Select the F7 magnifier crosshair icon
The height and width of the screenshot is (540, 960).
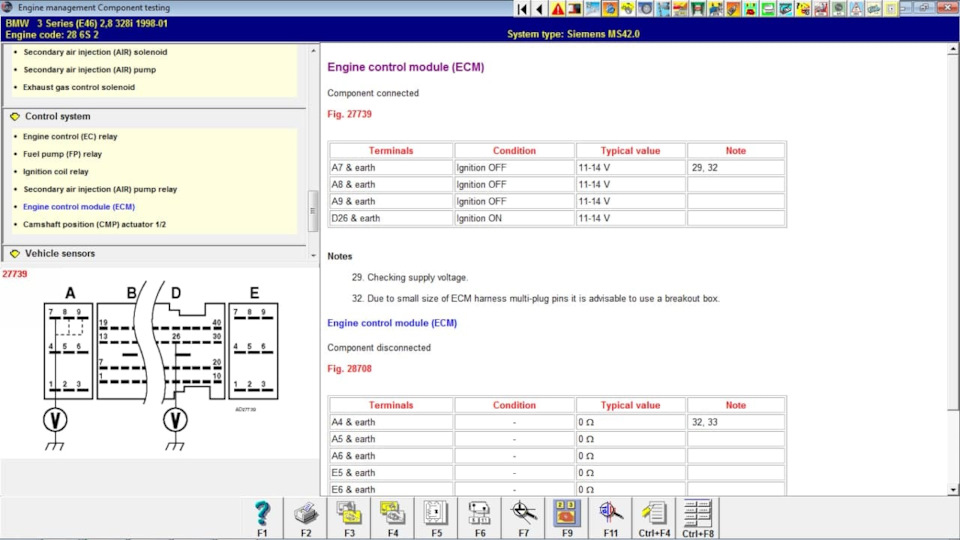point(523,513)
